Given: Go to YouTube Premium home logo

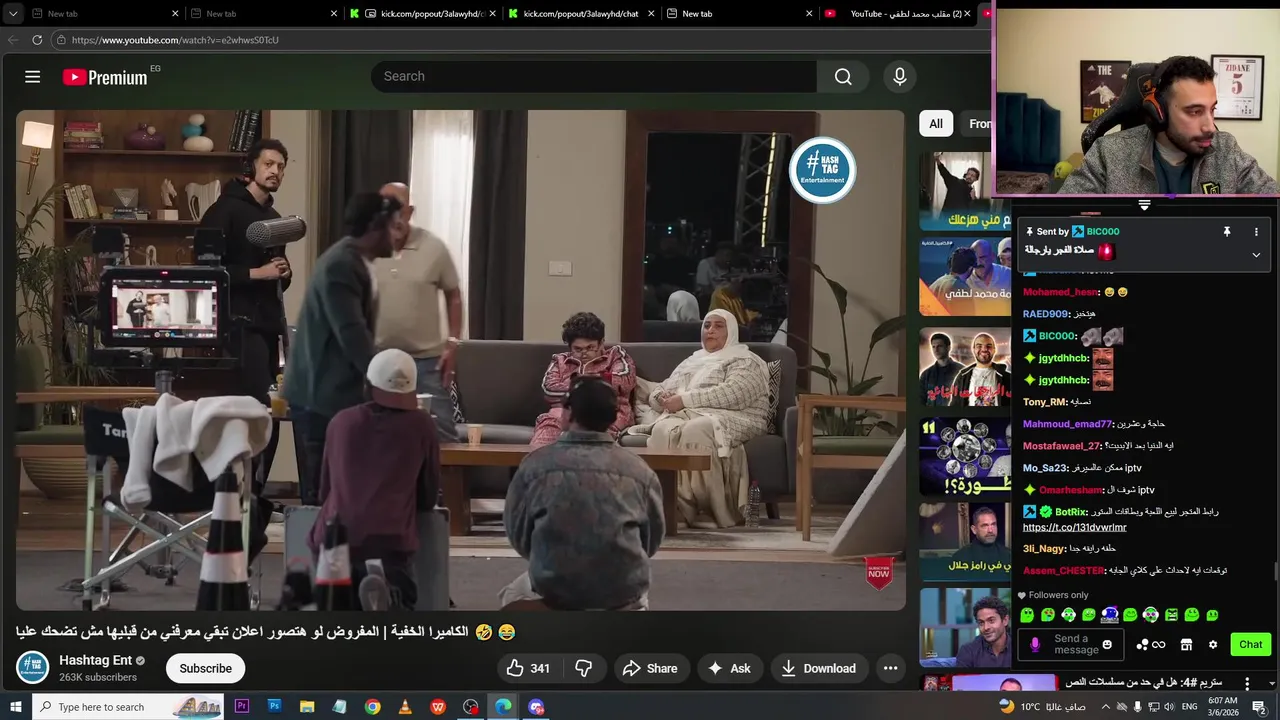Looking at the screenshot, I should pyautogui.click(x=105, y=77).
